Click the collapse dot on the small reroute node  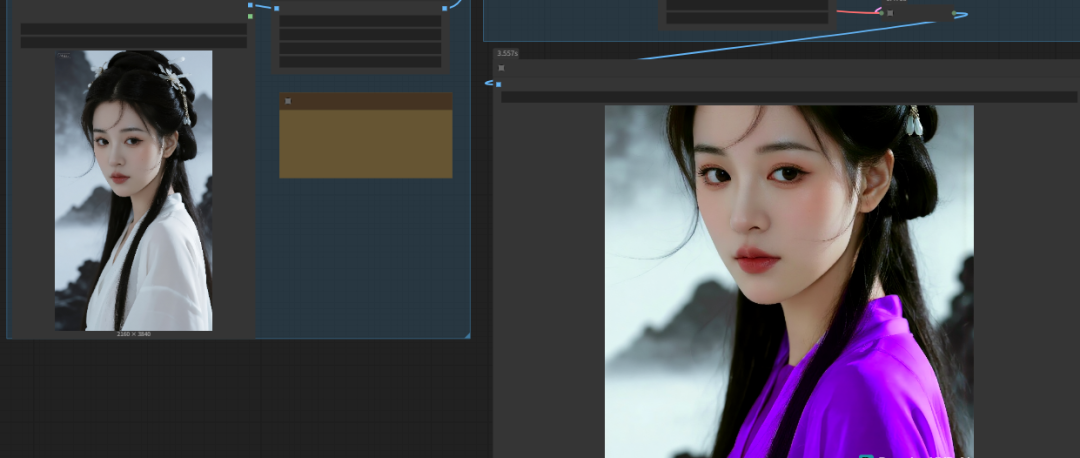point(890,13)
